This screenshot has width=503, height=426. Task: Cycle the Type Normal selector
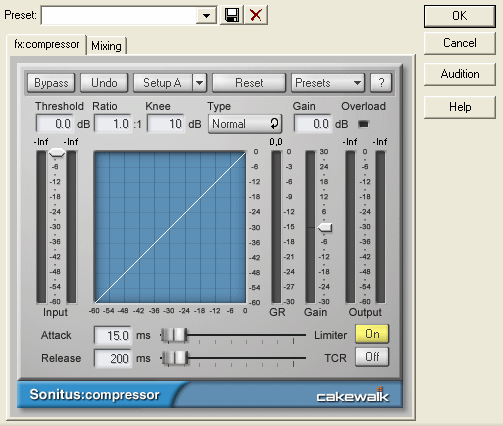click(x=245, y=124)
